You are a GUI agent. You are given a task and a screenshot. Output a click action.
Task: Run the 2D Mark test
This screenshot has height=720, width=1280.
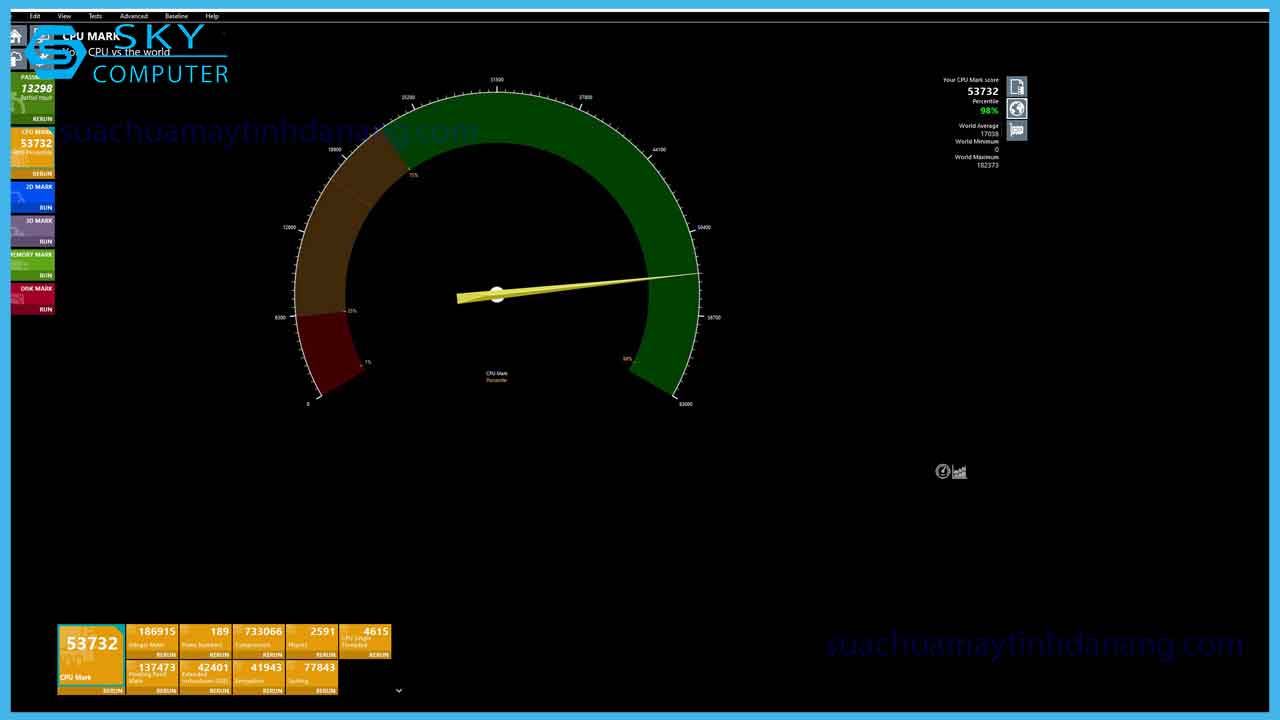pos(46,208)
